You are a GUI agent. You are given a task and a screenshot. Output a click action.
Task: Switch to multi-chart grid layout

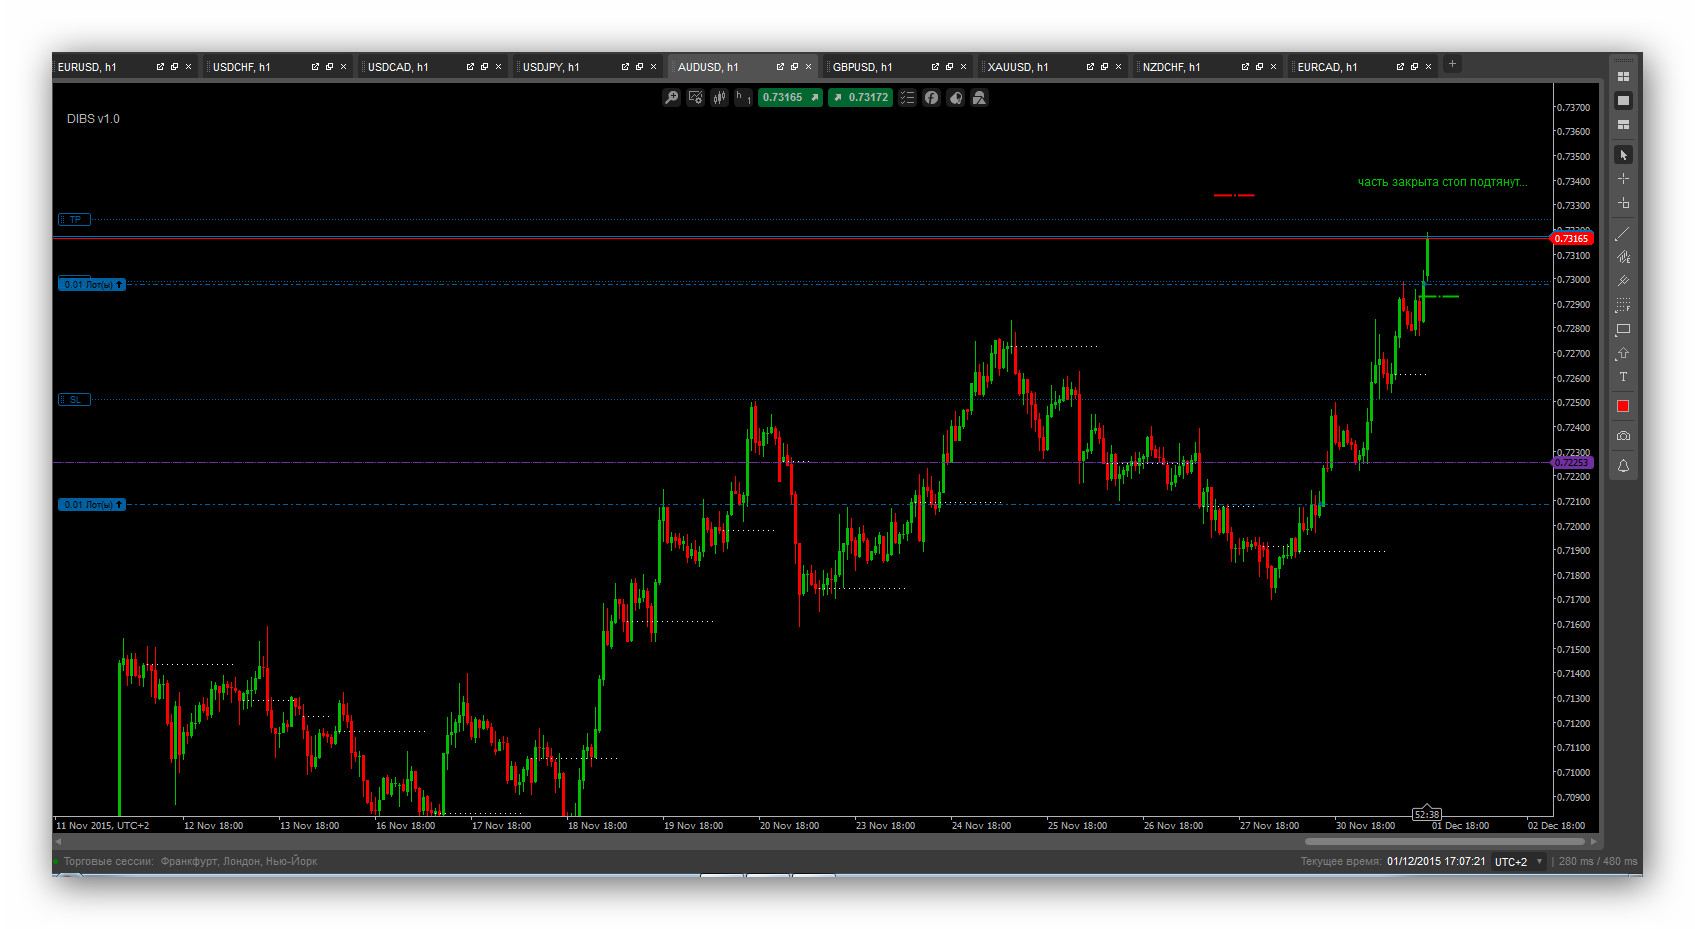click(1623, 76)
